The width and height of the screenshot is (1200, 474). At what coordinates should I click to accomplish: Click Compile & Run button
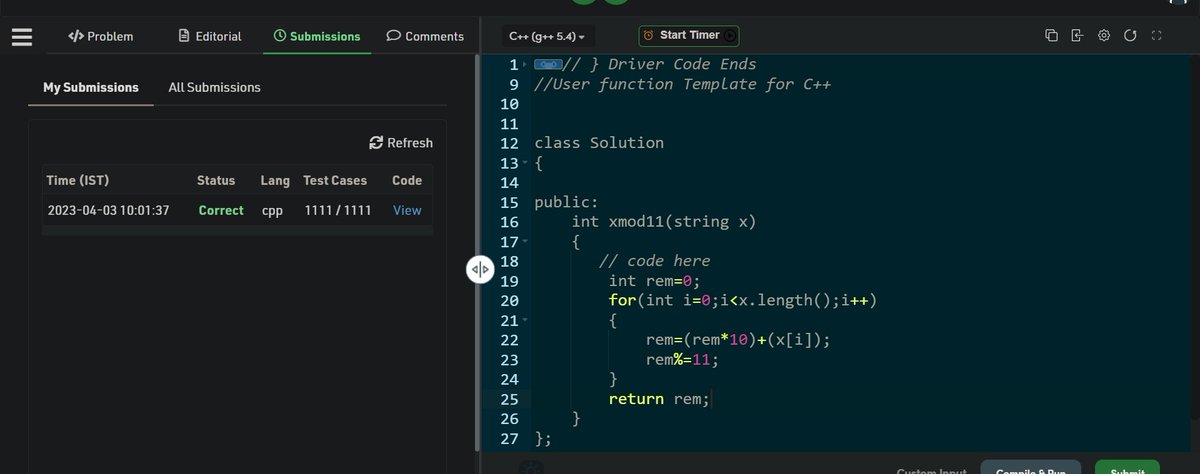click(x=1031, y=468)
